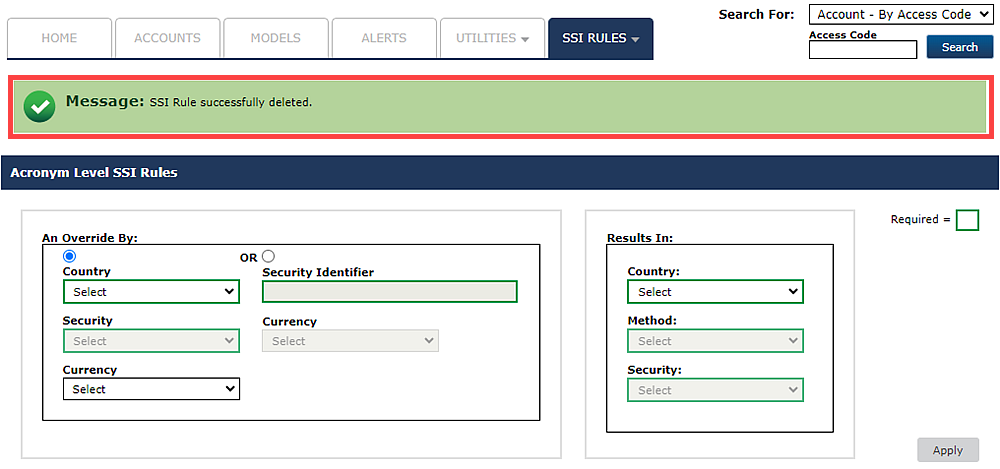Open the Currency dropdown under Security Identifier

350,341
